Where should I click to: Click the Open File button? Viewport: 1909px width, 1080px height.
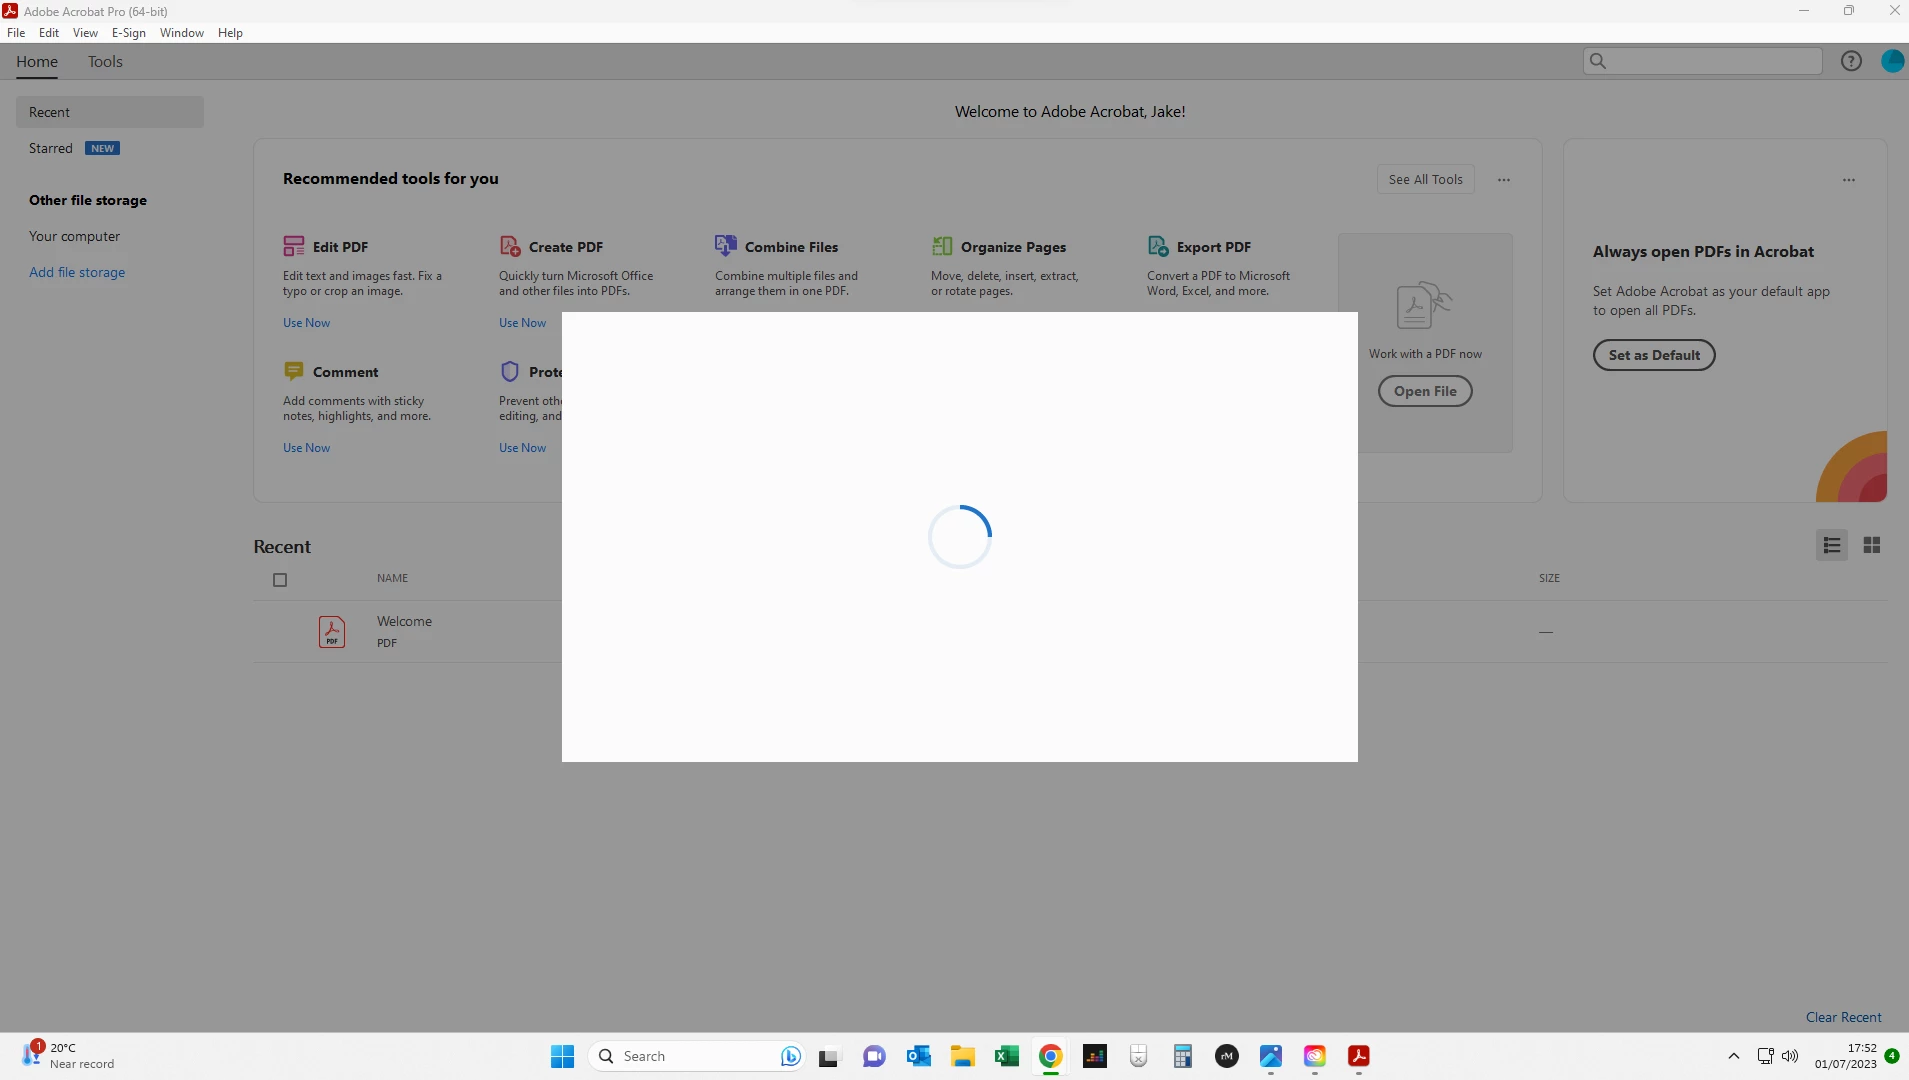1425,391
